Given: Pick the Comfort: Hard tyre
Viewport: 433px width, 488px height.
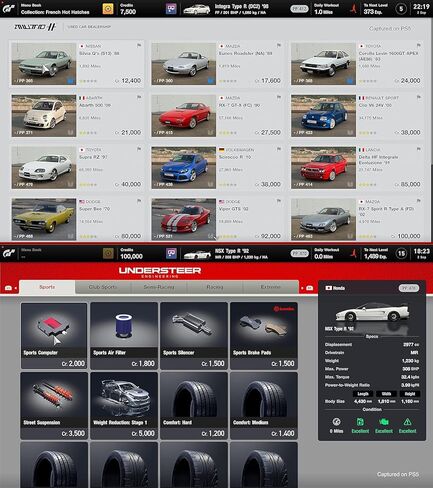Looking at the screenshot, I should (x=194, y=406).
